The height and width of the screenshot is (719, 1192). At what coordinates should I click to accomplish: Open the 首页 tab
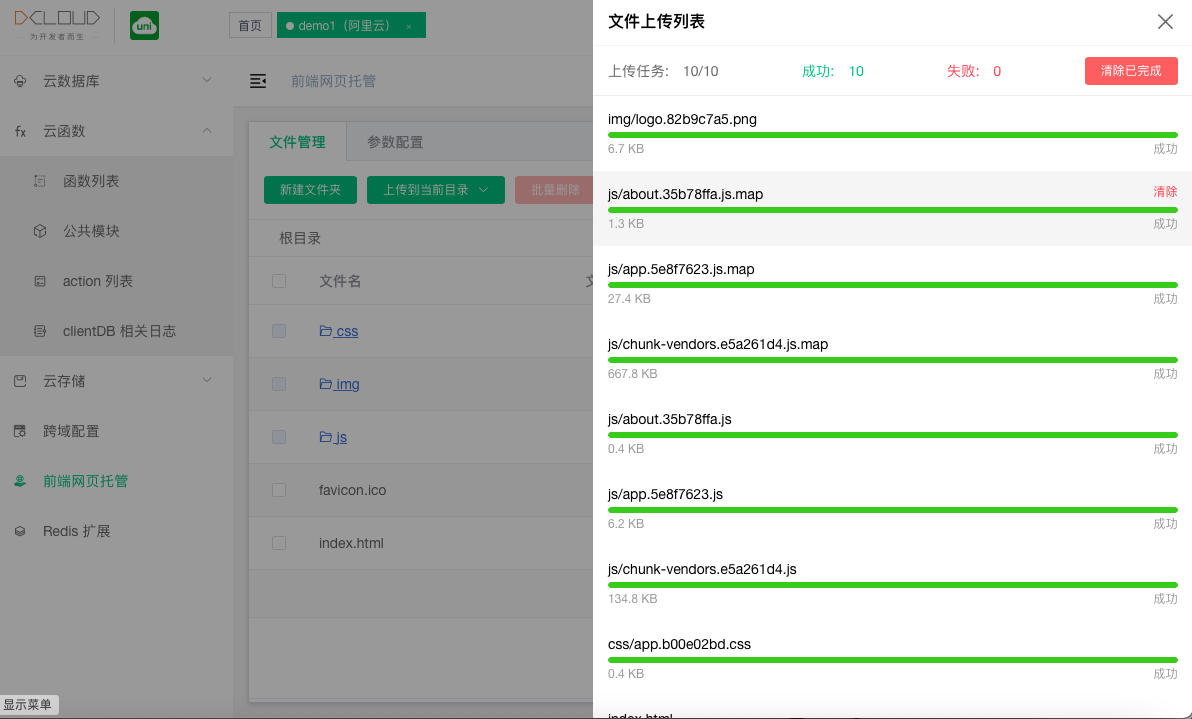click(250, 25)
